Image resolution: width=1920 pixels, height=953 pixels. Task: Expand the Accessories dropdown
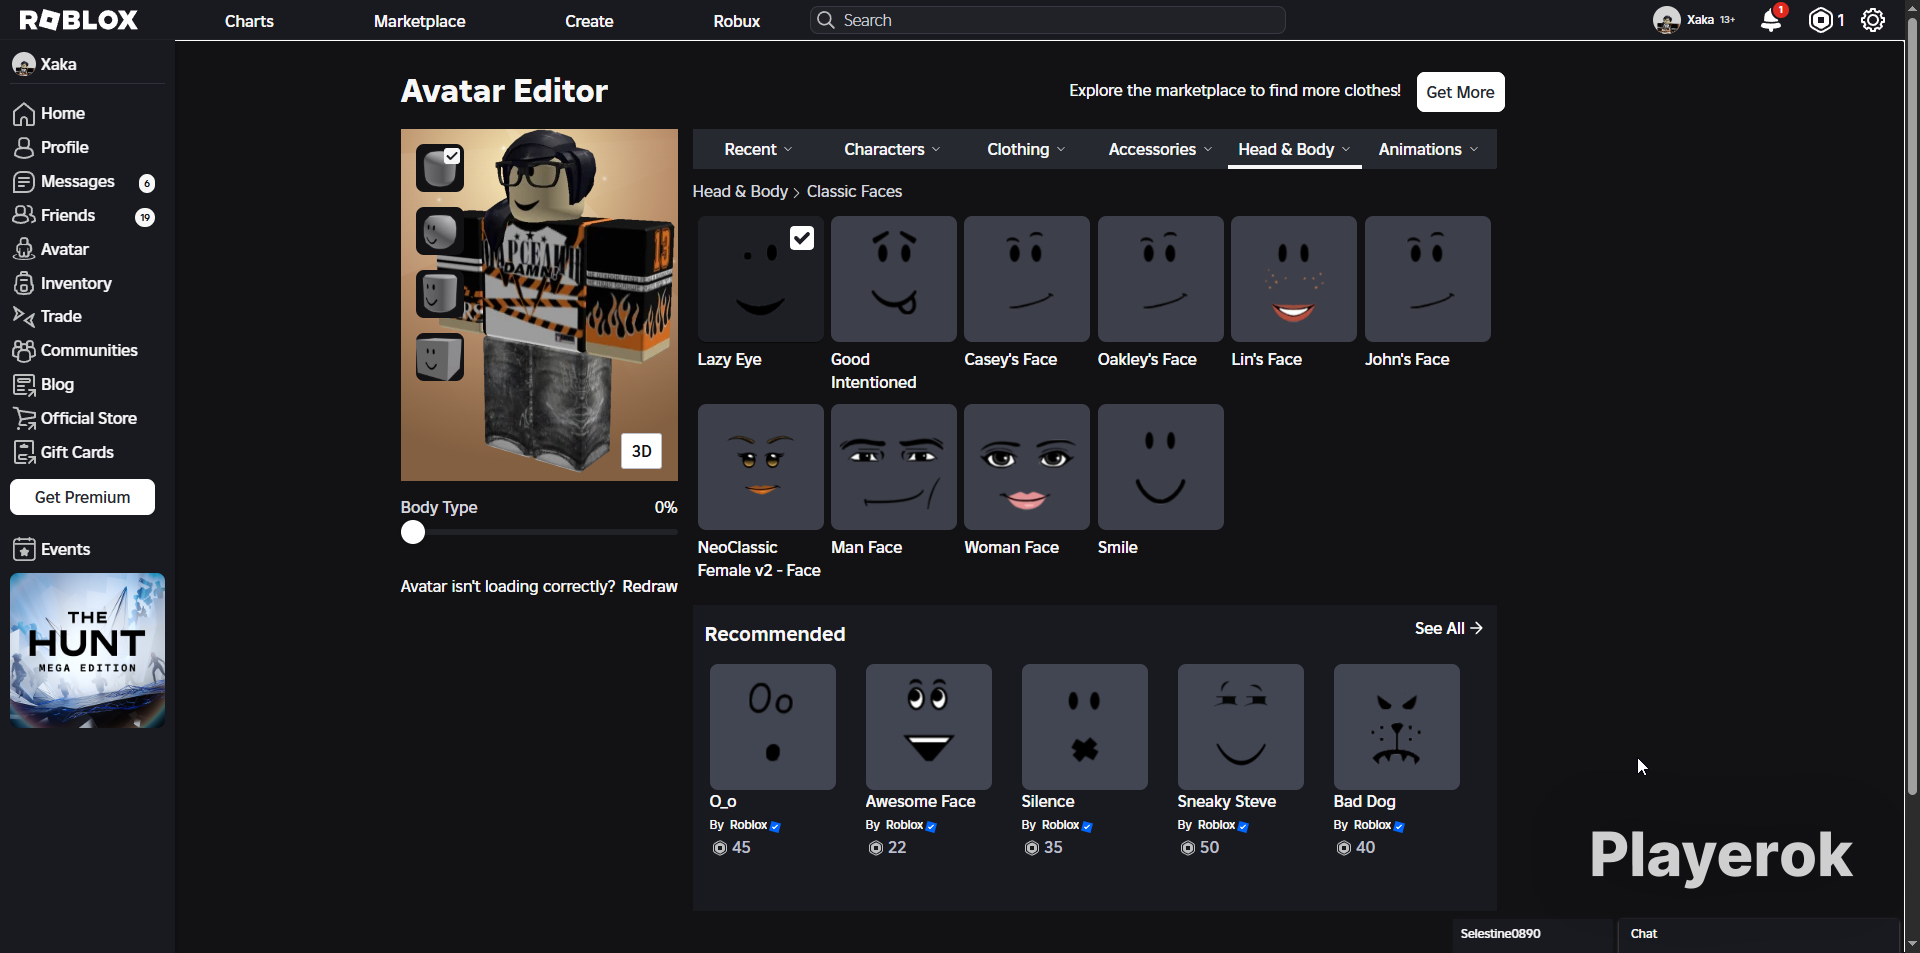point(1160,149)
